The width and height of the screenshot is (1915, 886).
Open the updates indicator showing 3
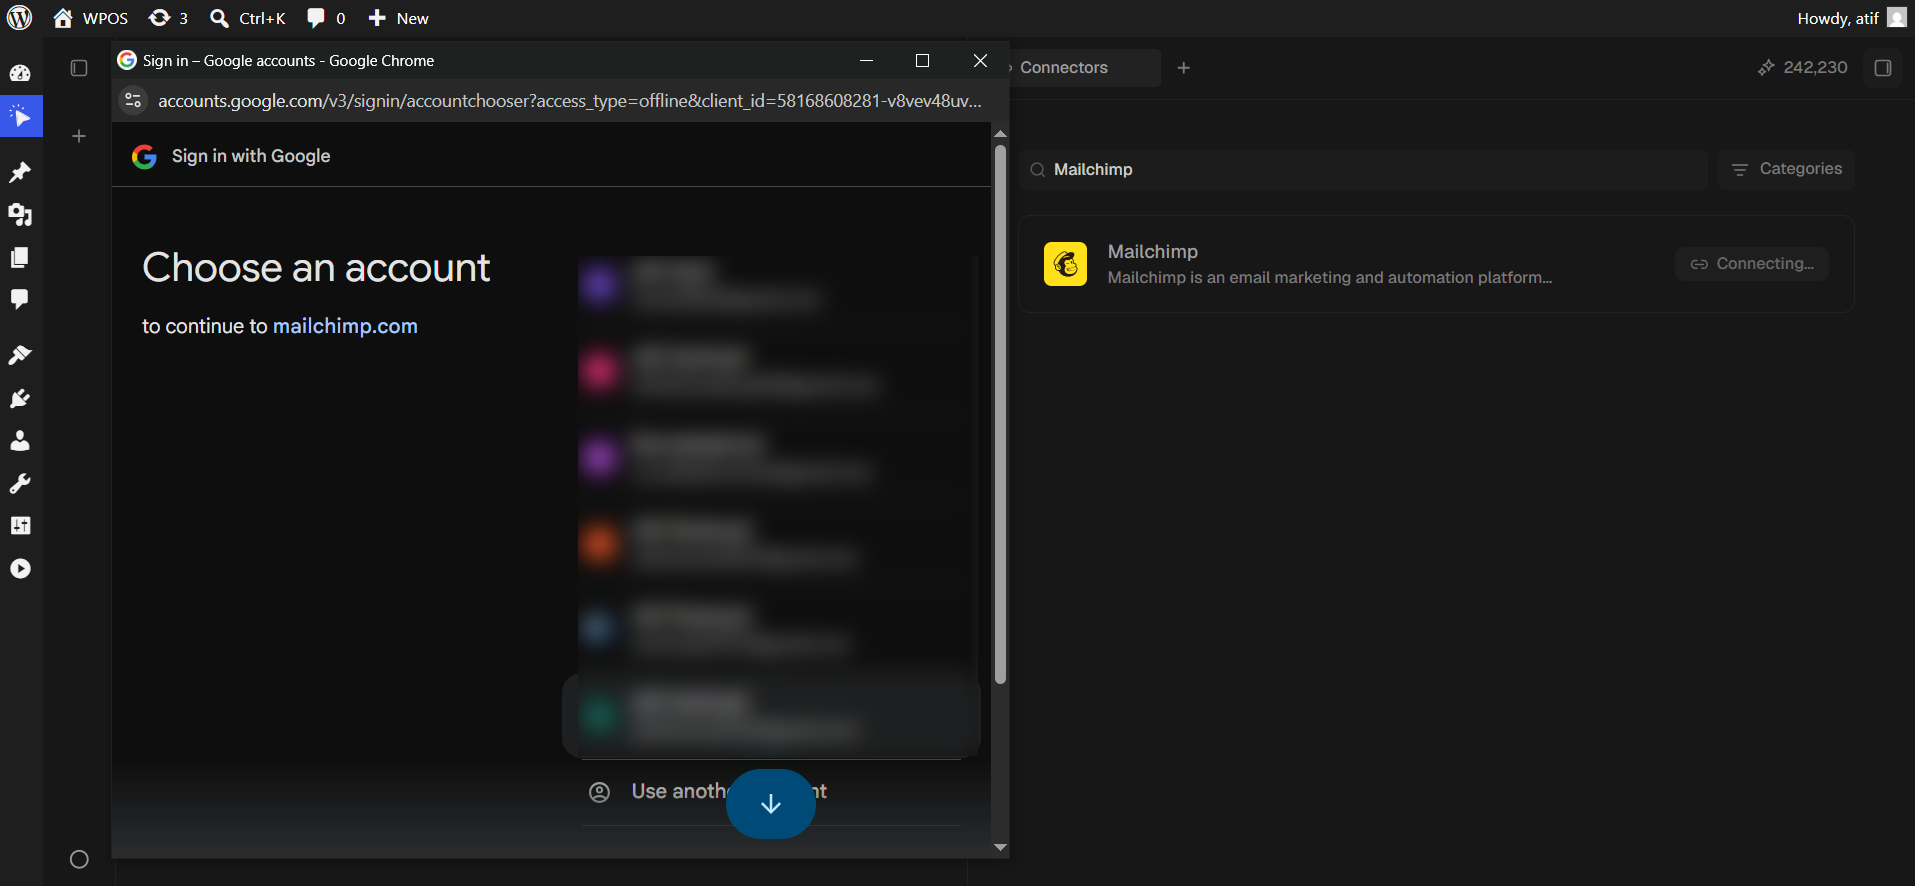(x=168, y=18)
